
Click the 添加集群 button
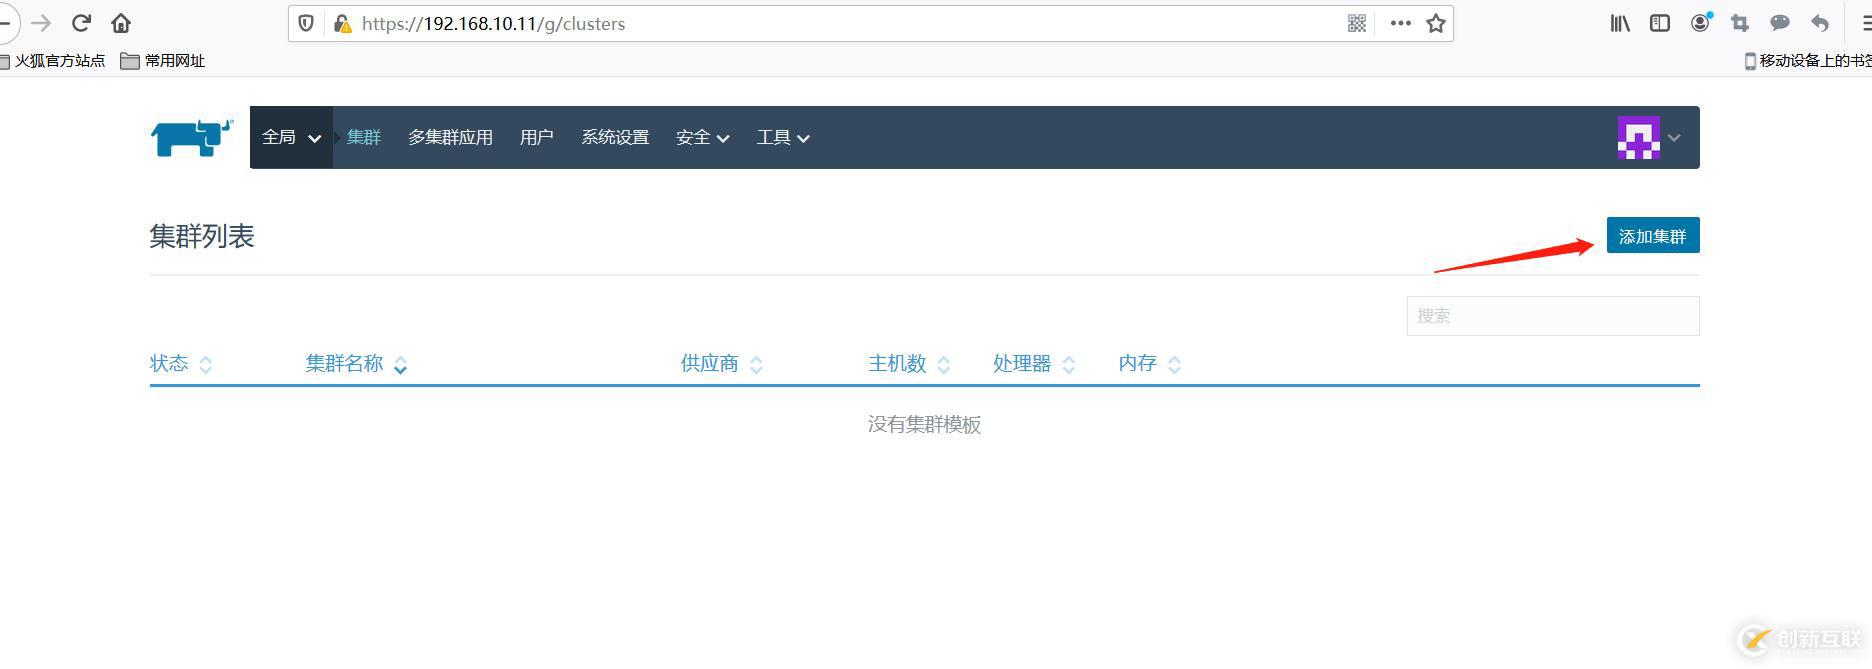pos(1653,235)
